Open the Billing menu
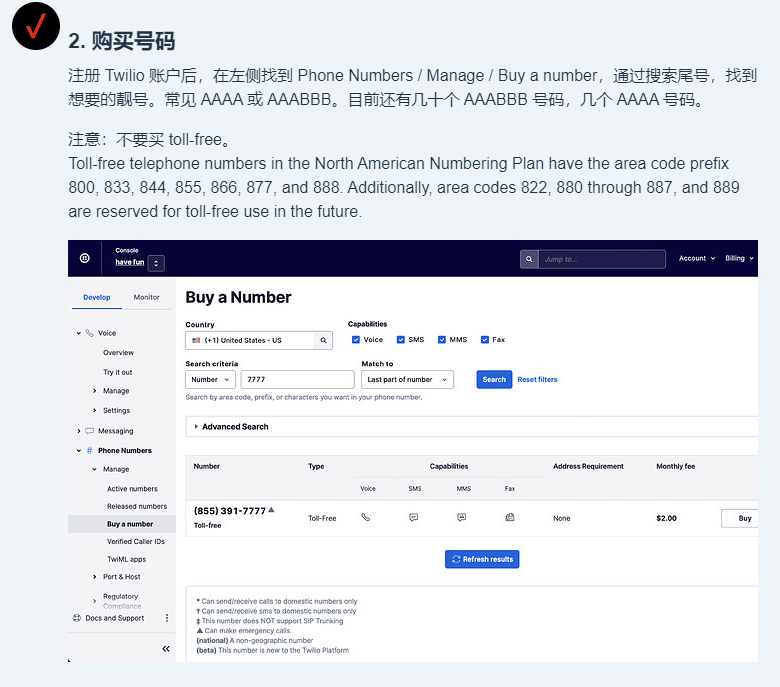 tap(739, 258)
